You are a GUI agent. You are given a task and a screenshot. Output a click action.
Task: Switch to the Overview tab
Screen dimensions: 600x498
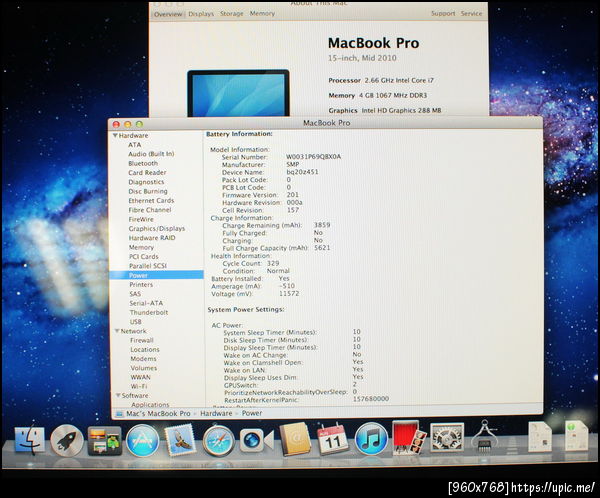168,14
